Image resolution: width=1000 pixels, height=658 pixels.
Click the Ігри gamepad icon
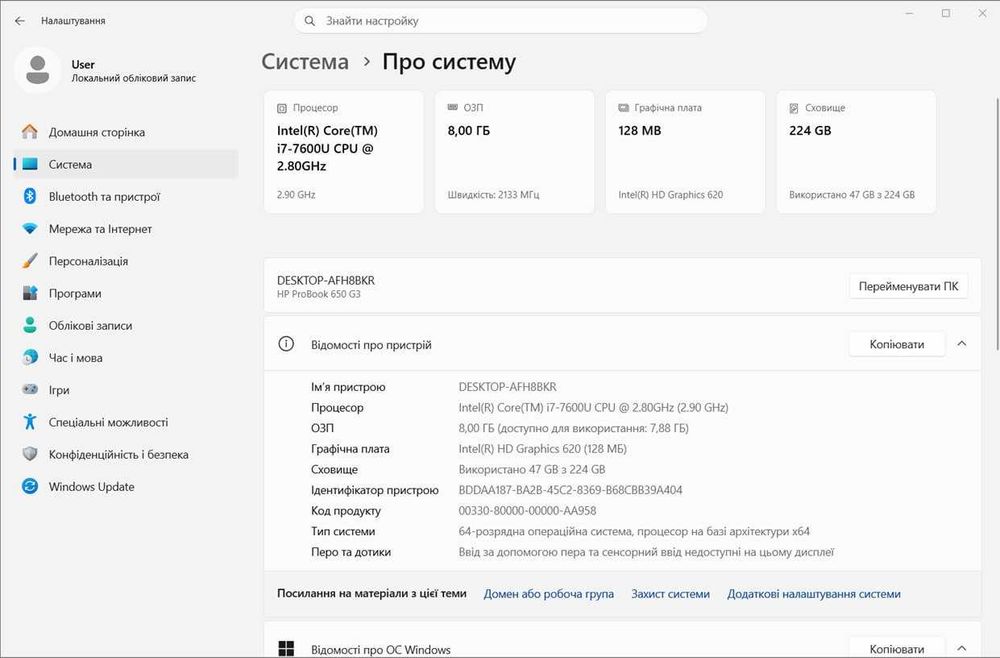pyautogui.click(x=29, y=390)
